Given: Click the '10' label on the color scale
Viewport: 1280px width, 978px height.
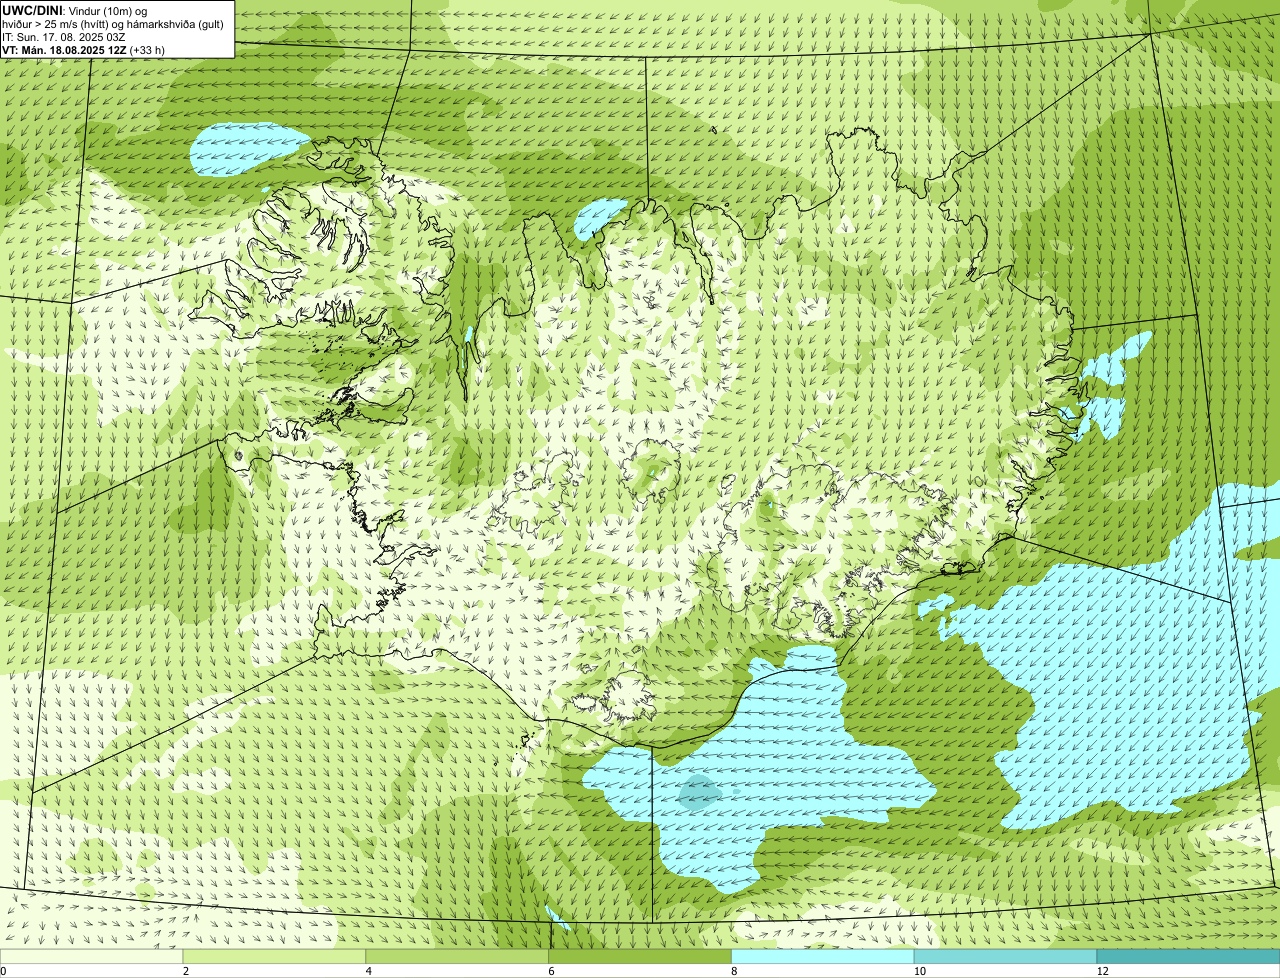Looking at the screenshot, I should [919, 971].
